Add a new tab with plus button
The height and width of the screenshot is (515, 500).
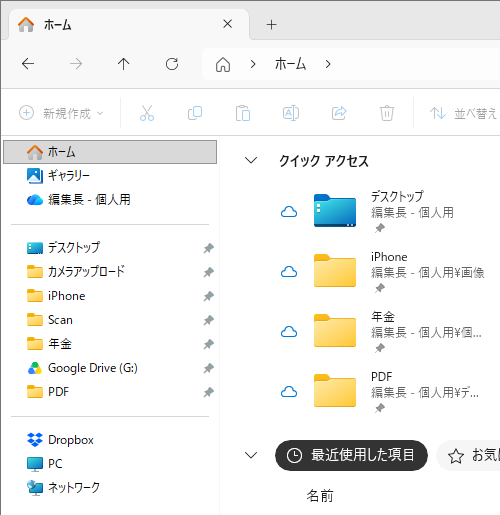tap(271, 24)
